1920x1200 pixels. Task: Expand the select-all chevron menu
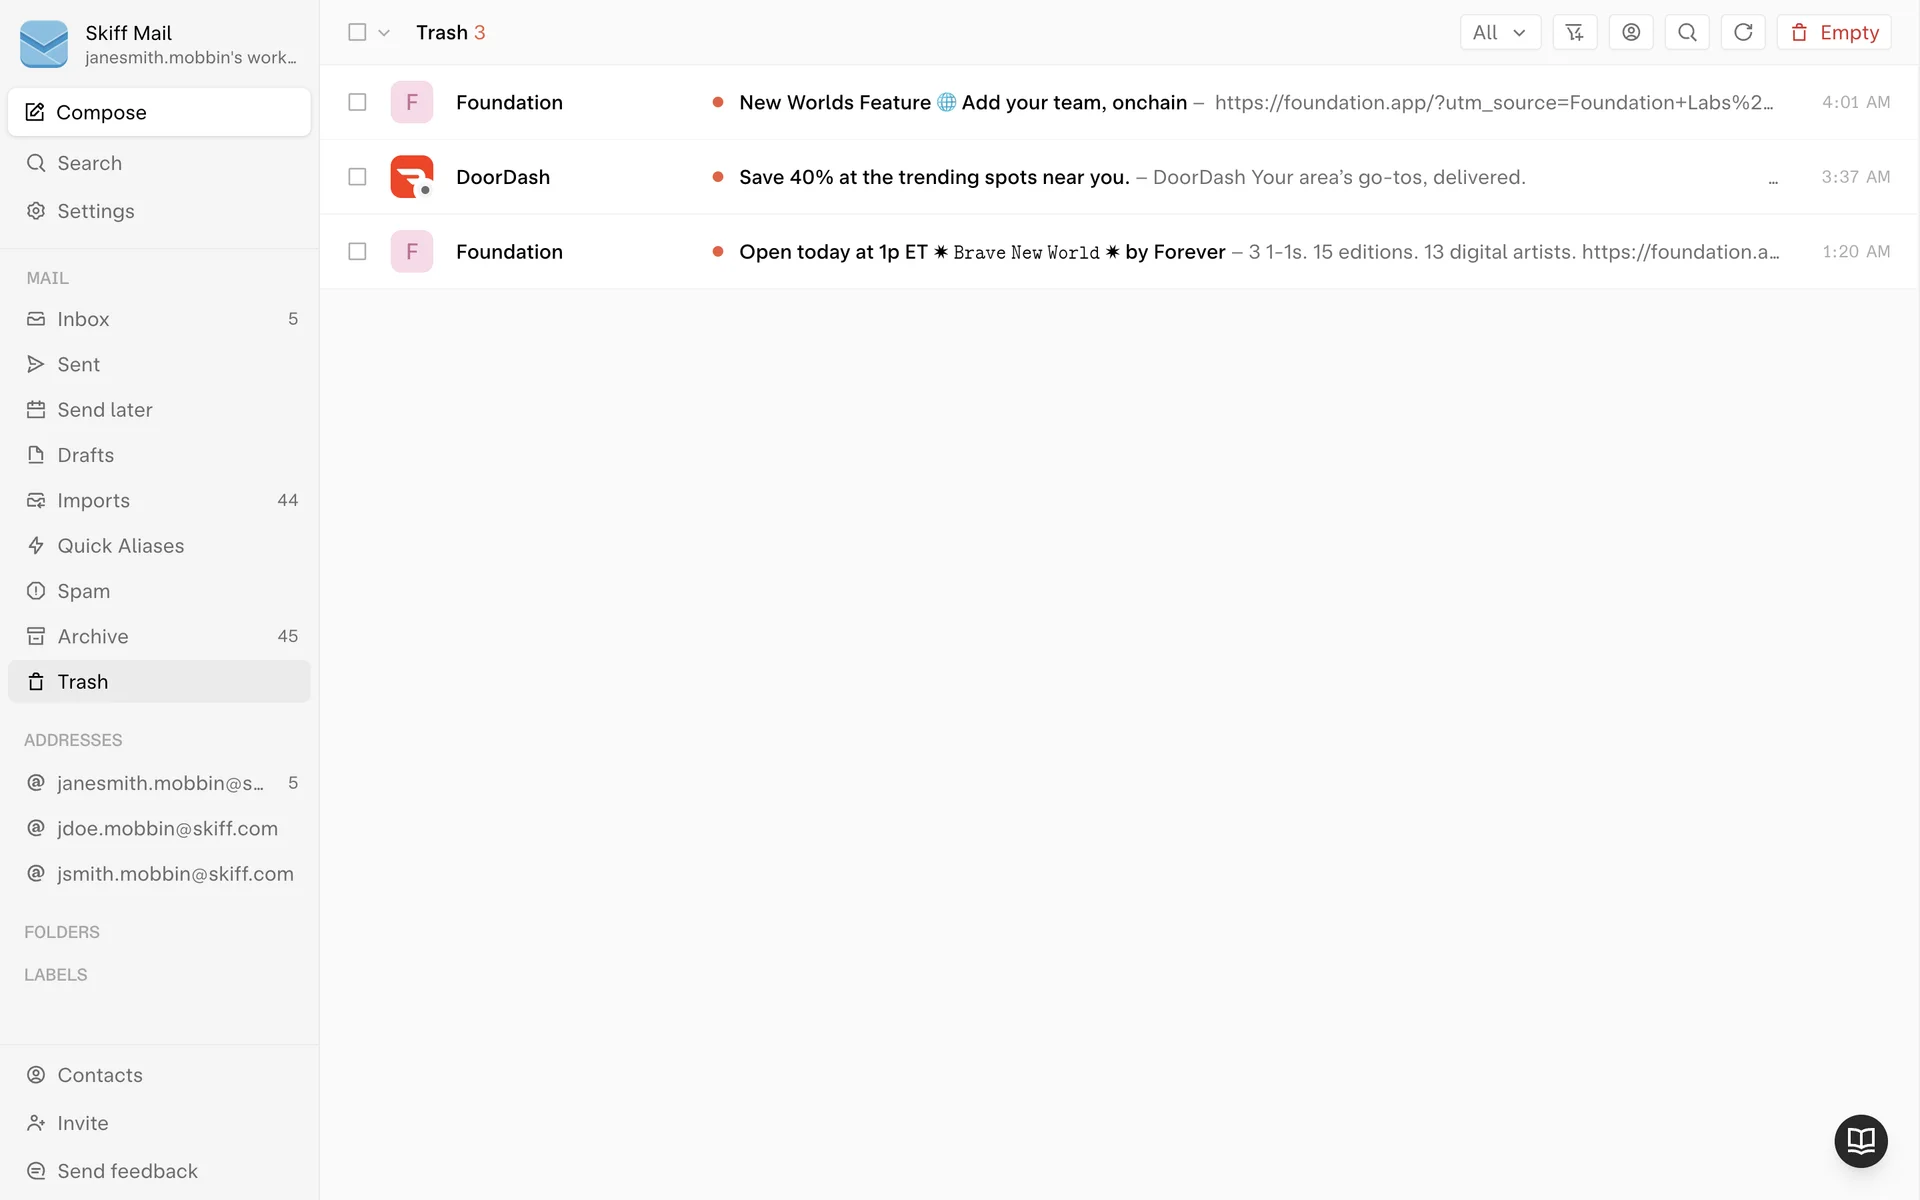pos(384,33)
